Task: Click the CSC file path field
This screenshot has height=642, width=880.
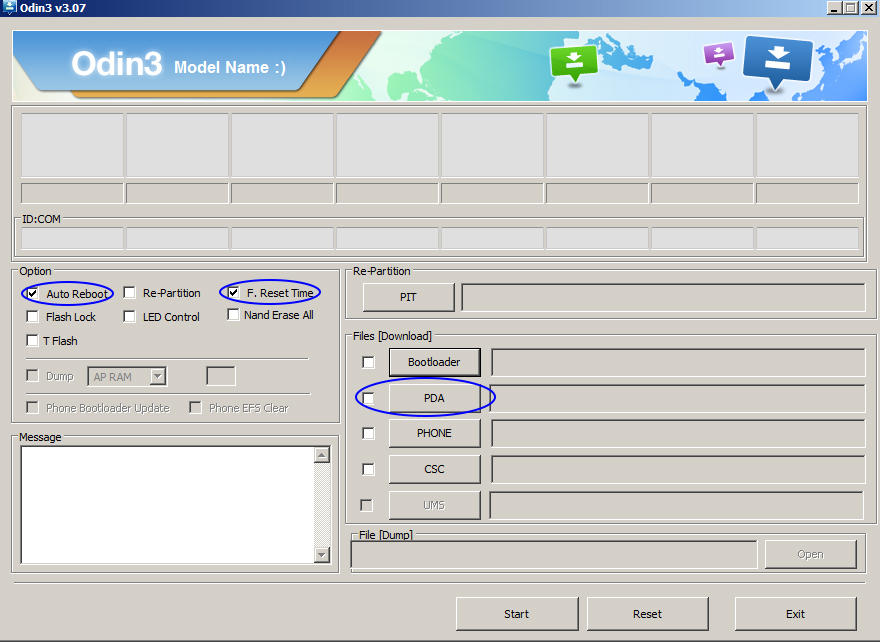Action: [x=678, y=469]
